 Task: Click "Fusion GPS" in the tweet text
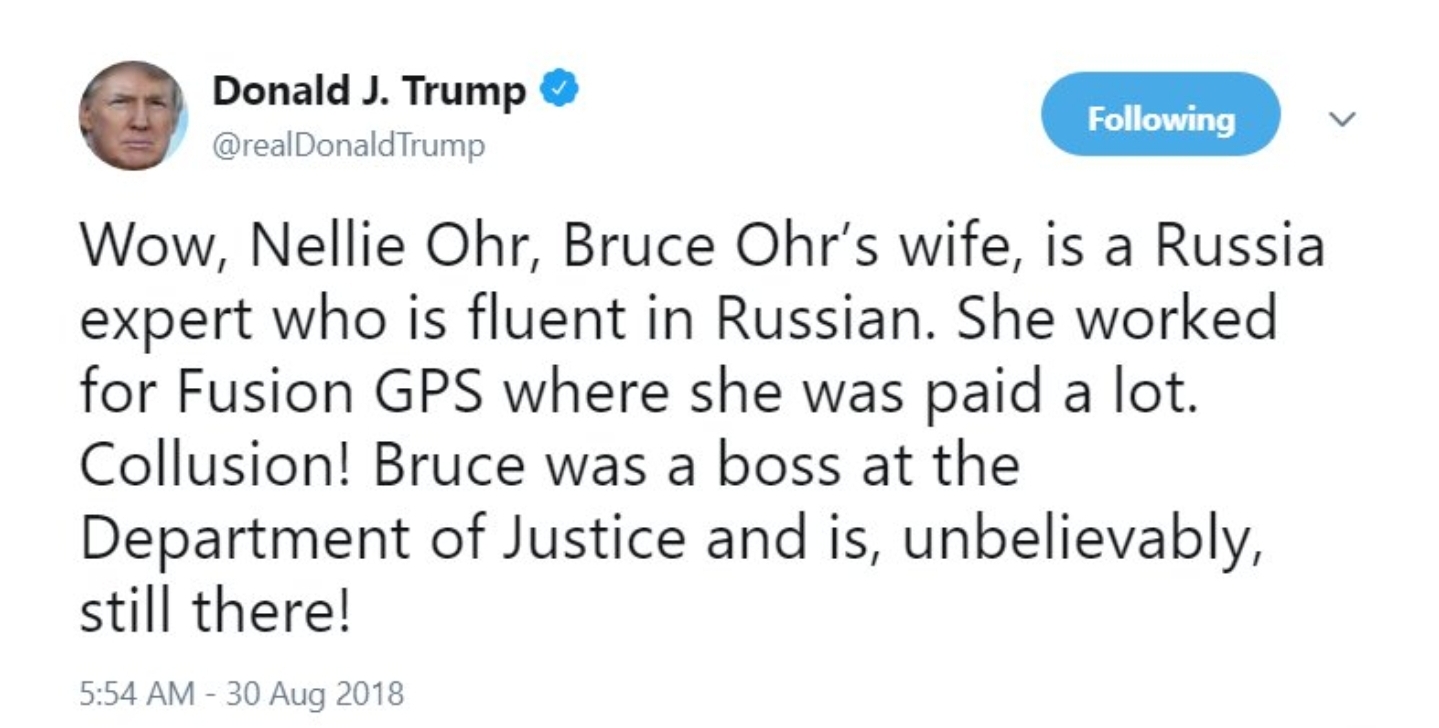(x=331, y=393)
